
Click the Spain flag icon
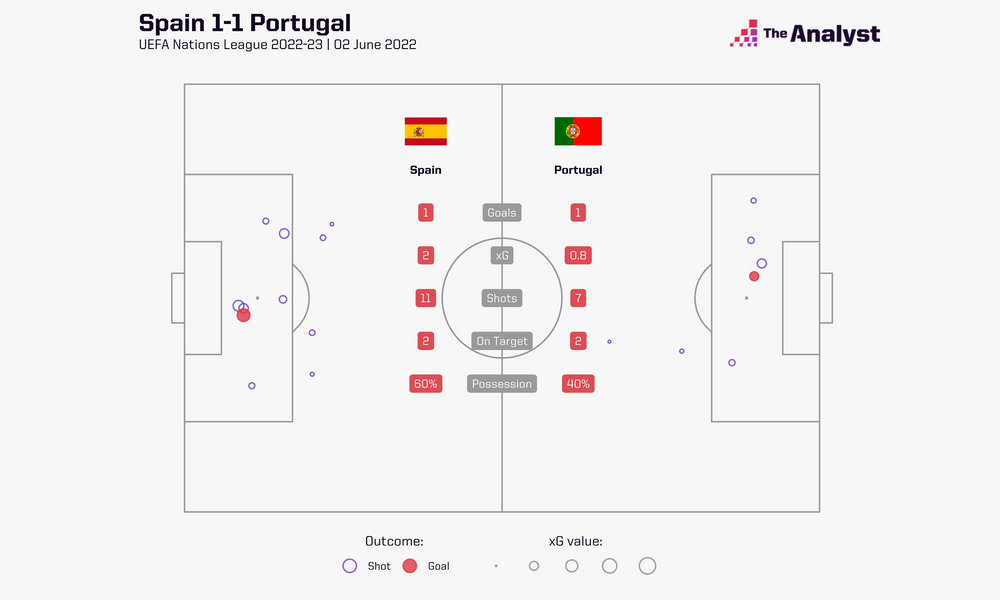coord(425,131)
